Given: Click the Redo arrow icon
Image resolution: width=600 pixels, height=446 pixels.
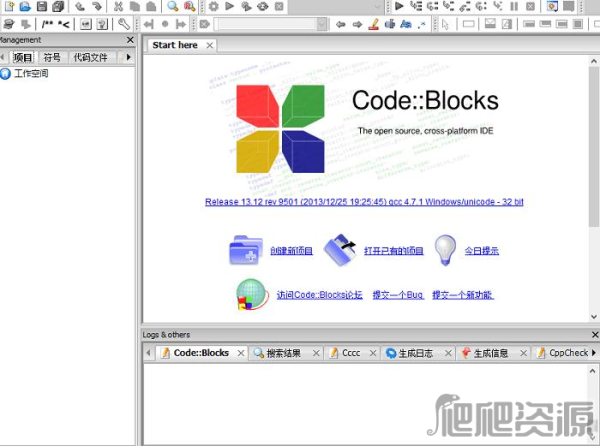Looking at the screenshot, I should [96, 6].
